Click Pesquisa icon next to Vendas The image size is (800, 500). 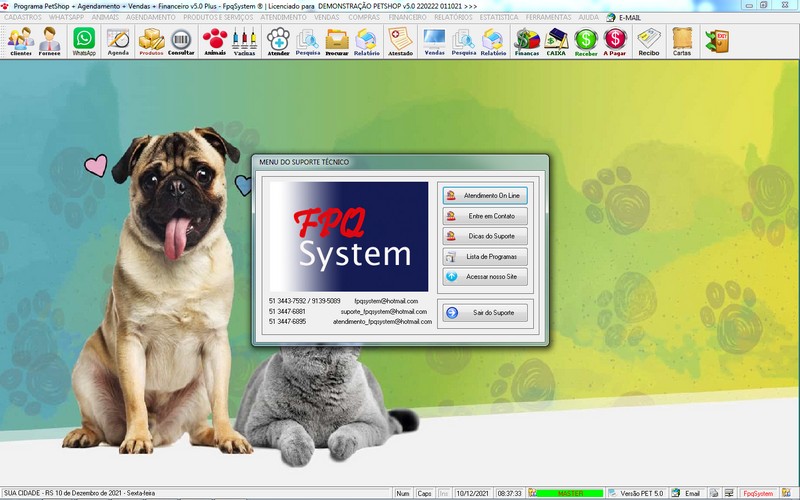pos(464,41)
